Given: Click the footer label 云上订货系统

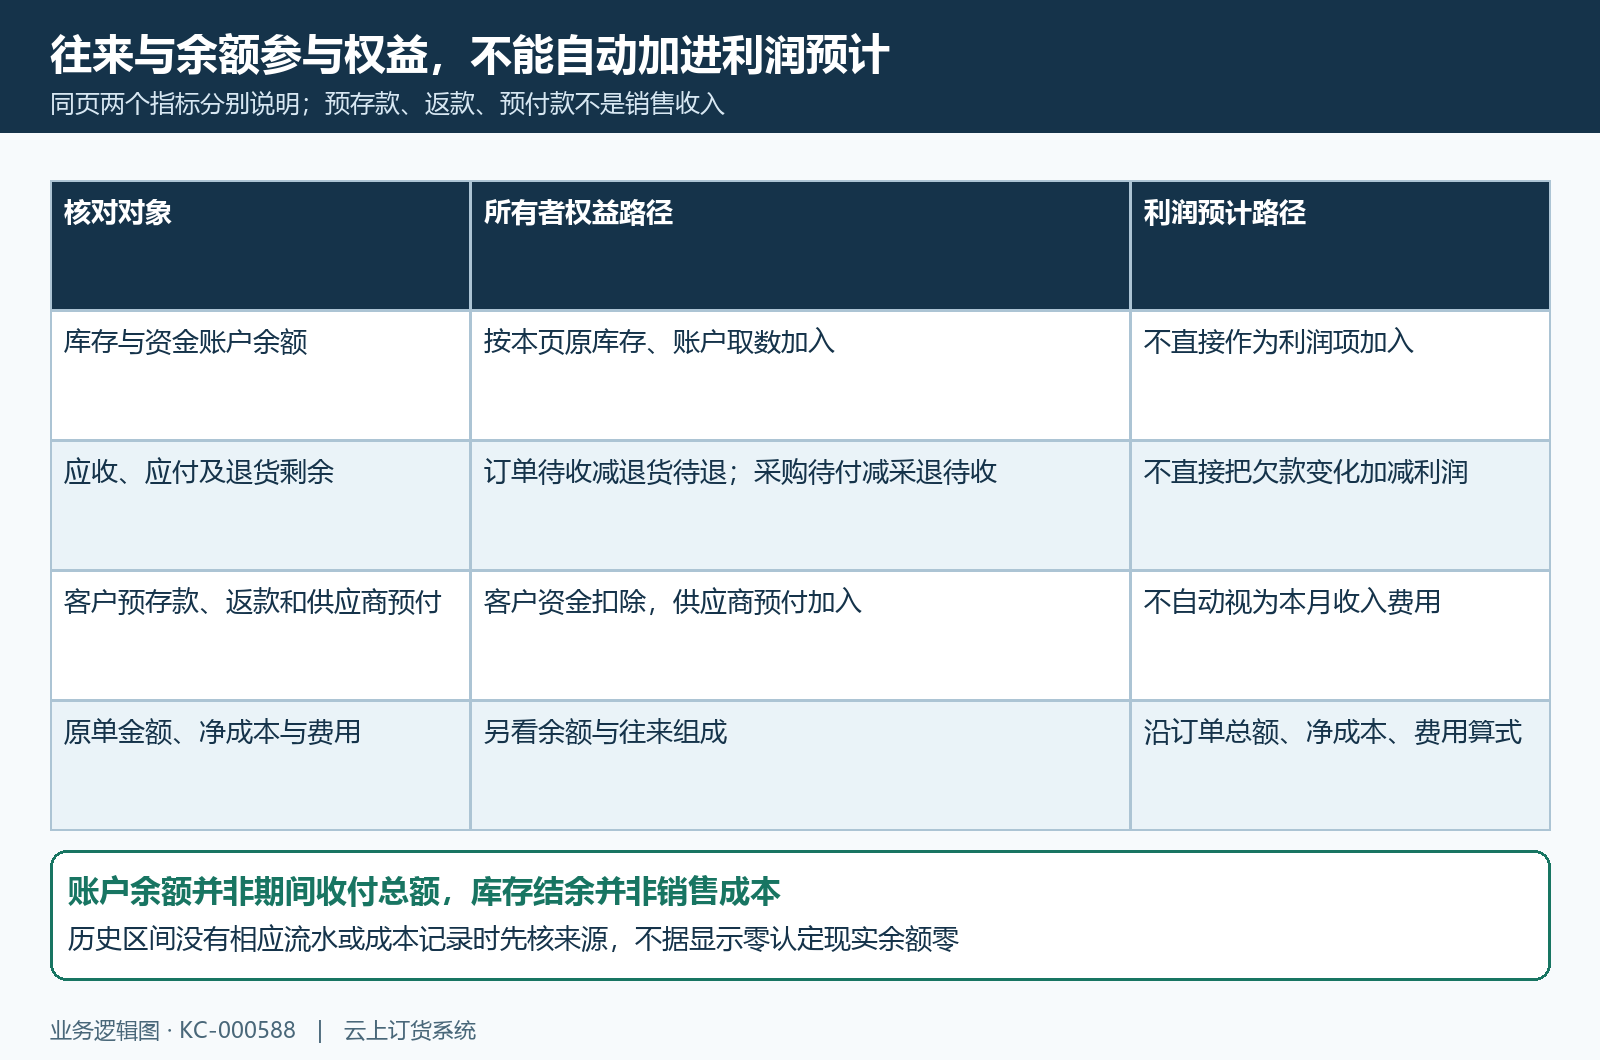Looking at the screenshot, I should point(410,1031).
